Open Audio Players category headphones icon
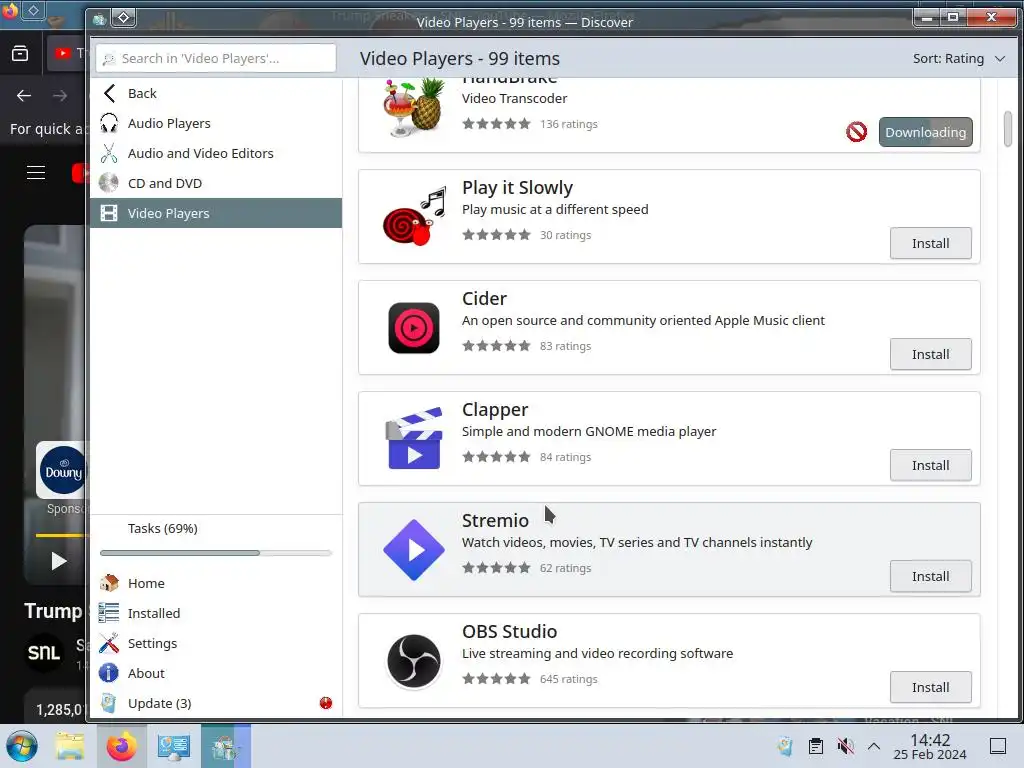This screenshot has width=1024, height=768. [109, 123]
